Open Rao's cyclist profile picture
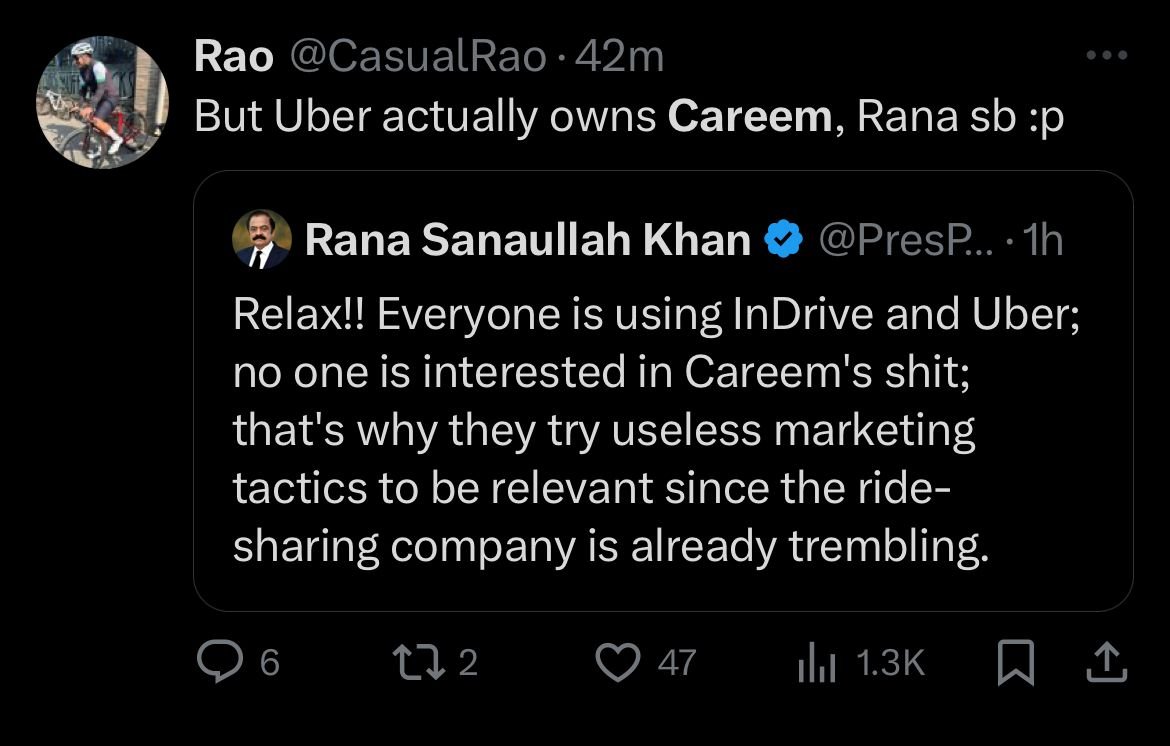This screenshot has height=746, width=1170. [x=103, y=102]
